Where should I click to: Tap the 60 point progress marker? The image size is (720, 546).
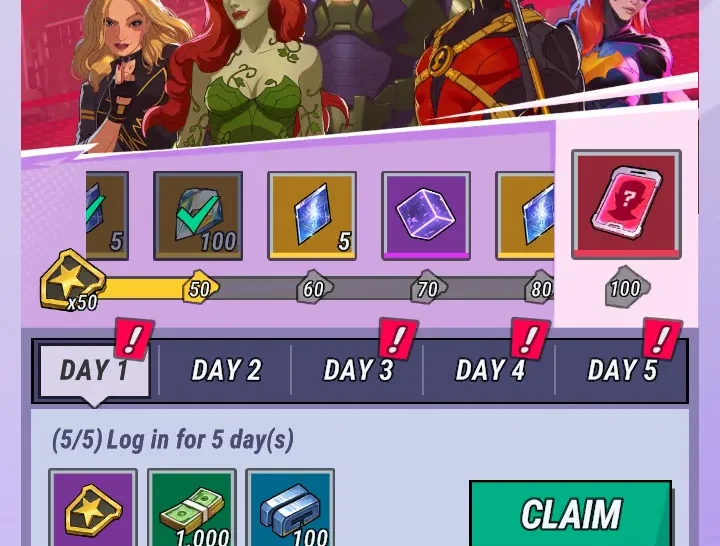314,288
